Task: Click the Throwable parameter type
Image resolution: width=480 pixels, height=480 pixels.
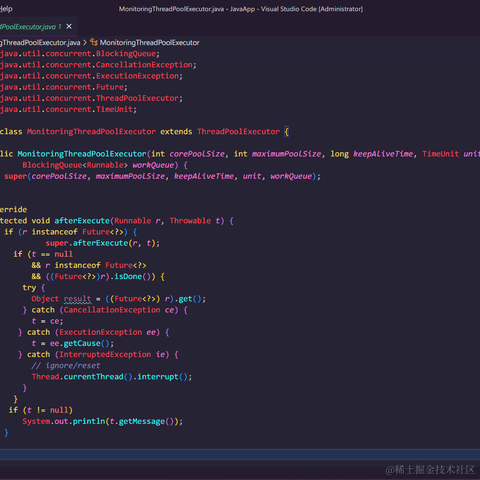Action: [190, 221]
